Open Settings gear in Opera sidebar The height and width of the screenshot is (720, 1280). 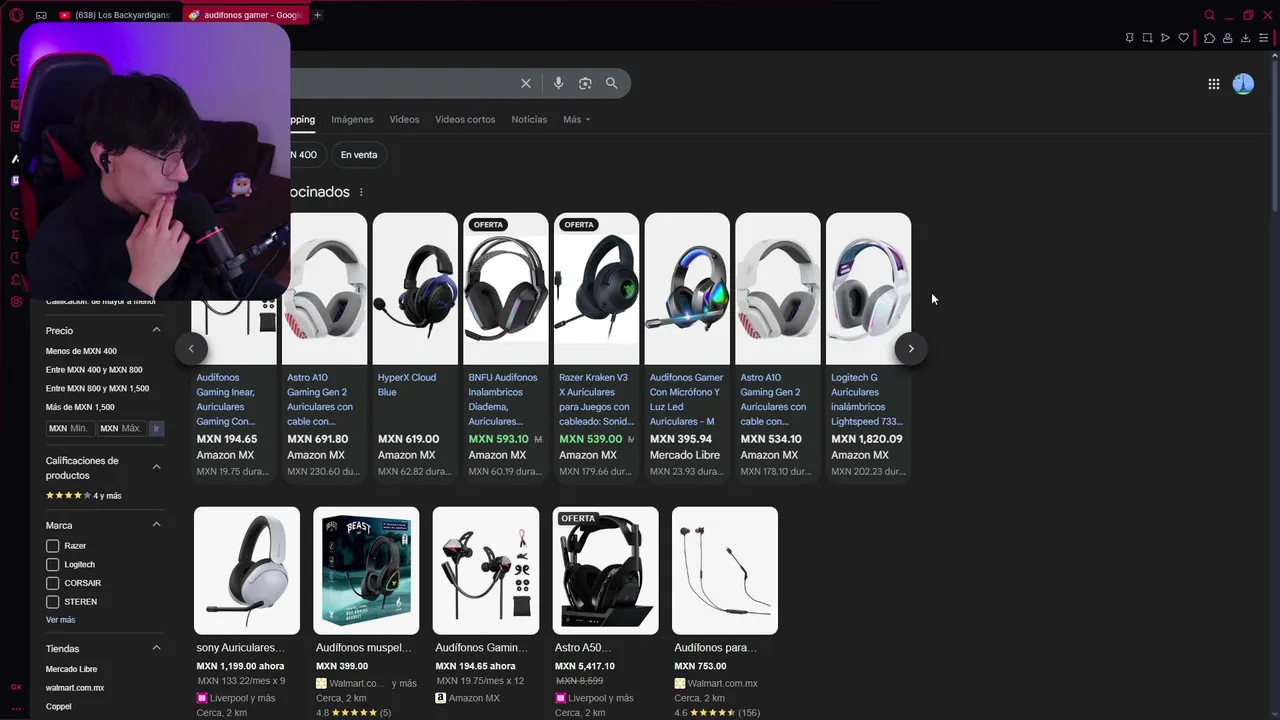(x=16, y=302)
